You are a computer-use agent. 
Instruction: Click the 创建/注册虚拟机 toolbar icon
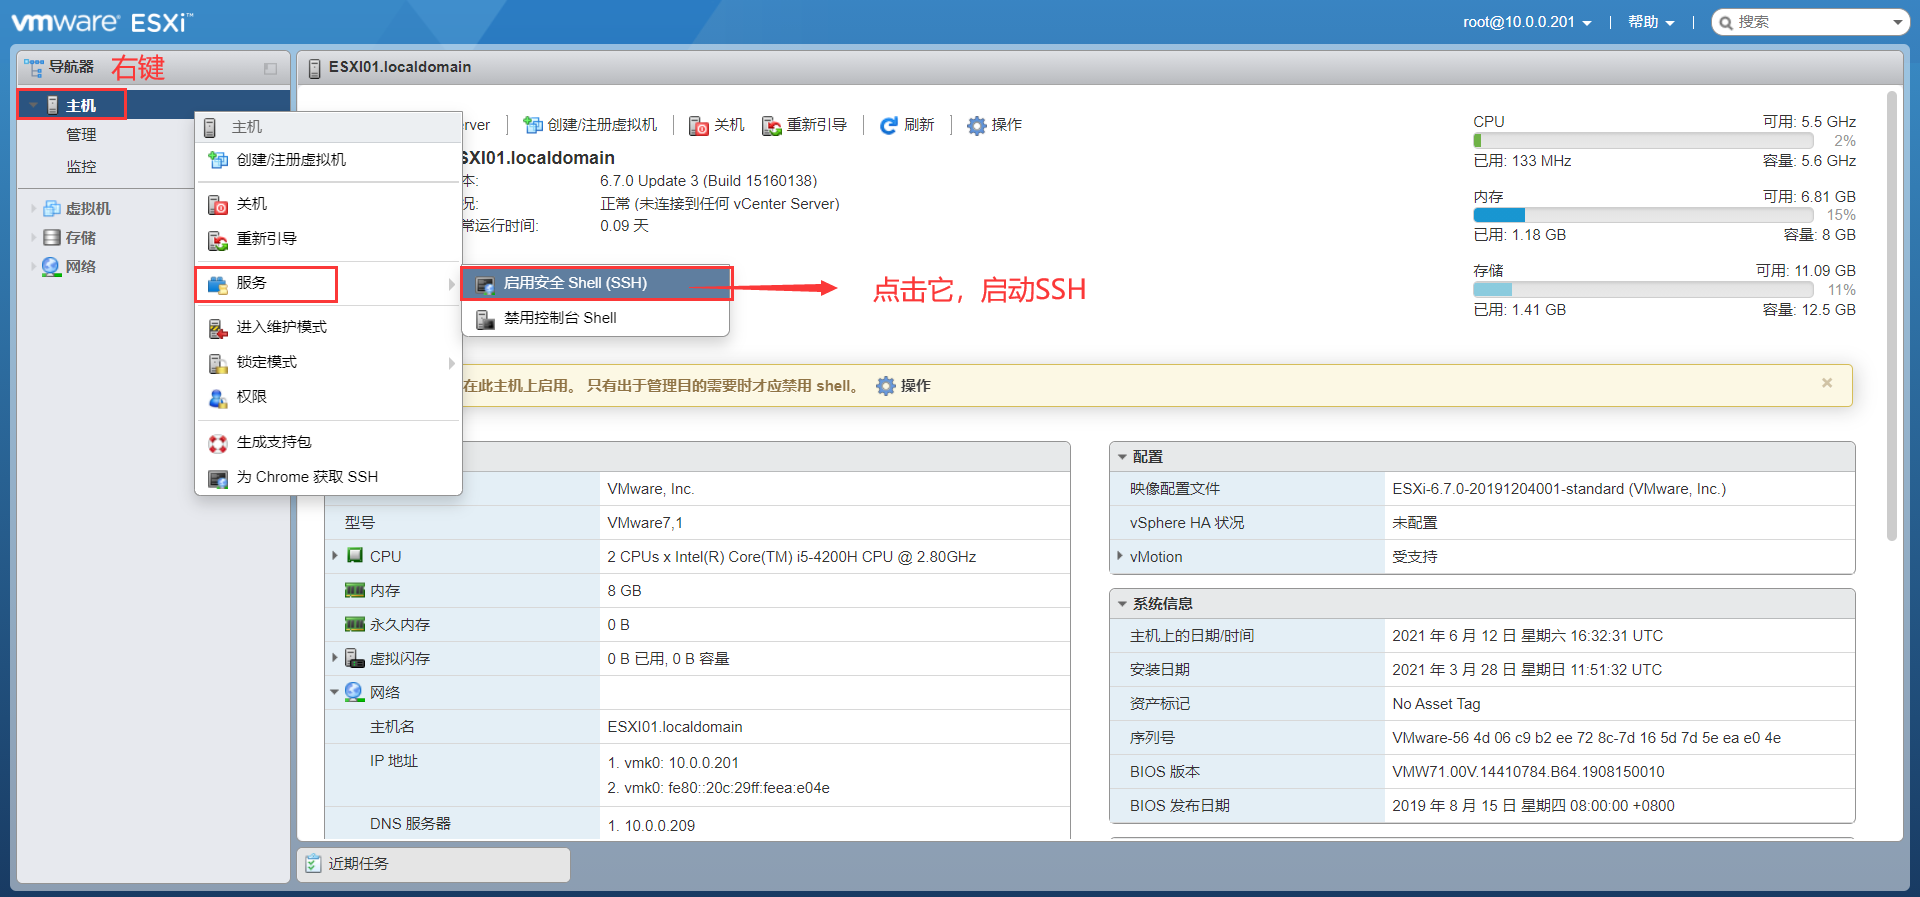coord(533,125)
